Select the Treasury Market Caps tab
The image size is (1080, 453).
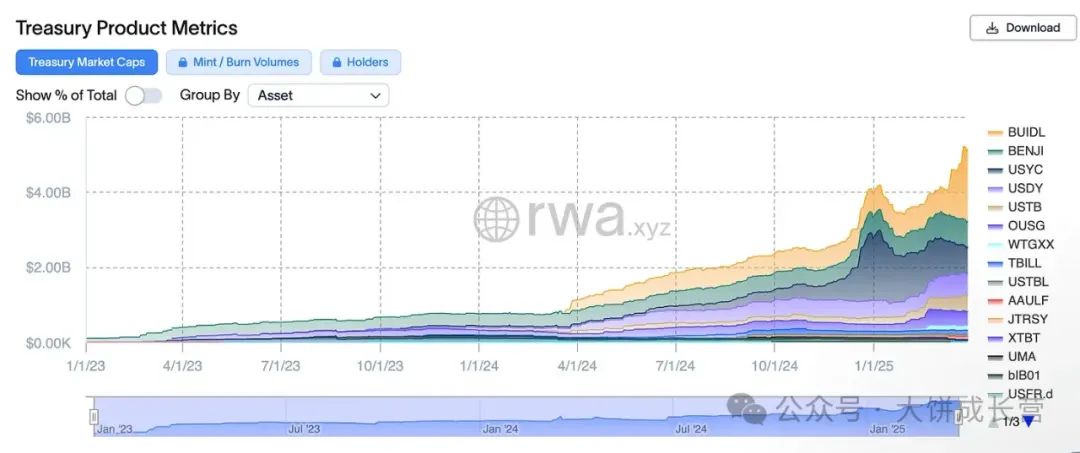pos(87,62)
